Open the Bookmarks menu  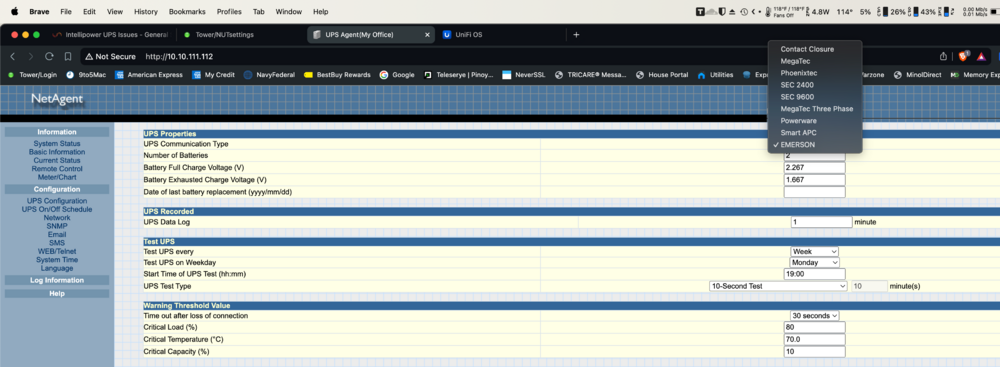[188, 11]
